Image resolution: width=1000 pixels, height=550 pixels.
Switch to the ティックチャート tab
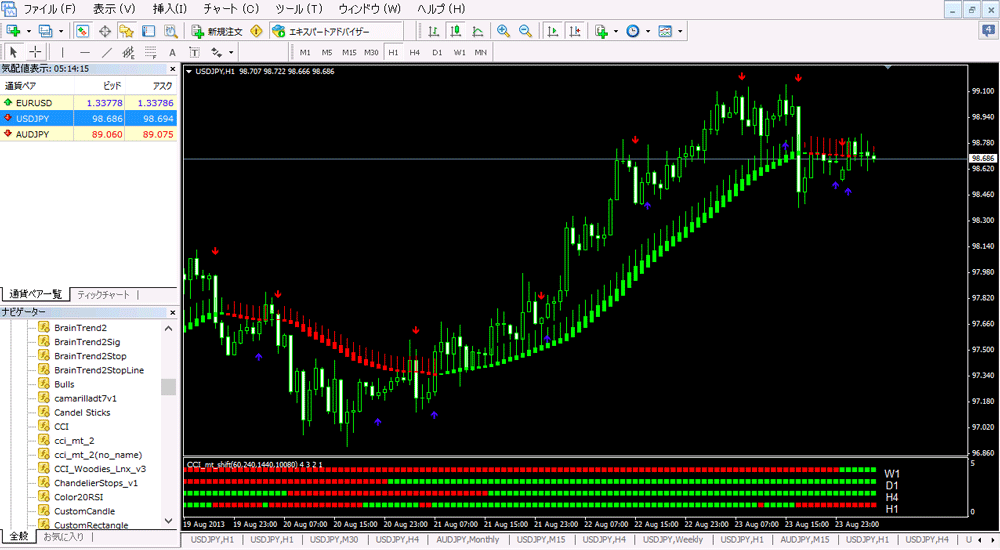coord(103,295)
